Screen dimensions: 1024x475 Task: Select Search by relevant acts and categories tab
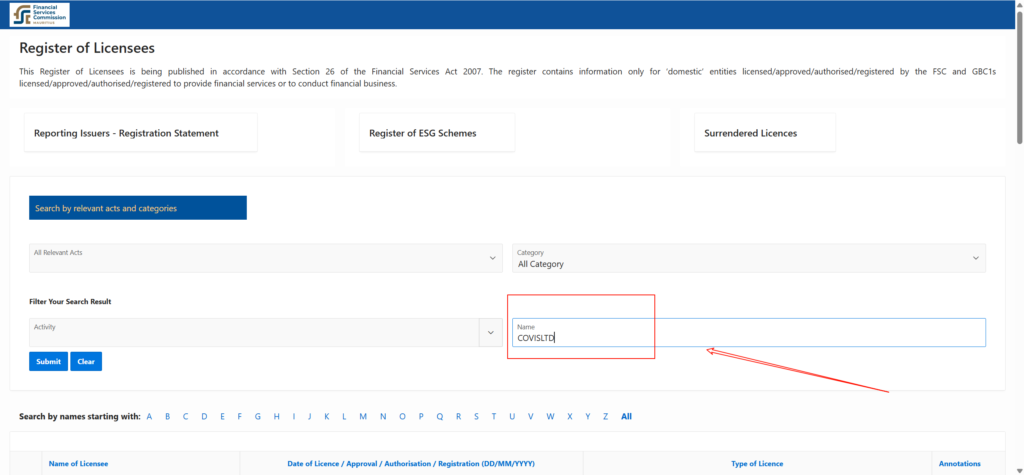138,208
